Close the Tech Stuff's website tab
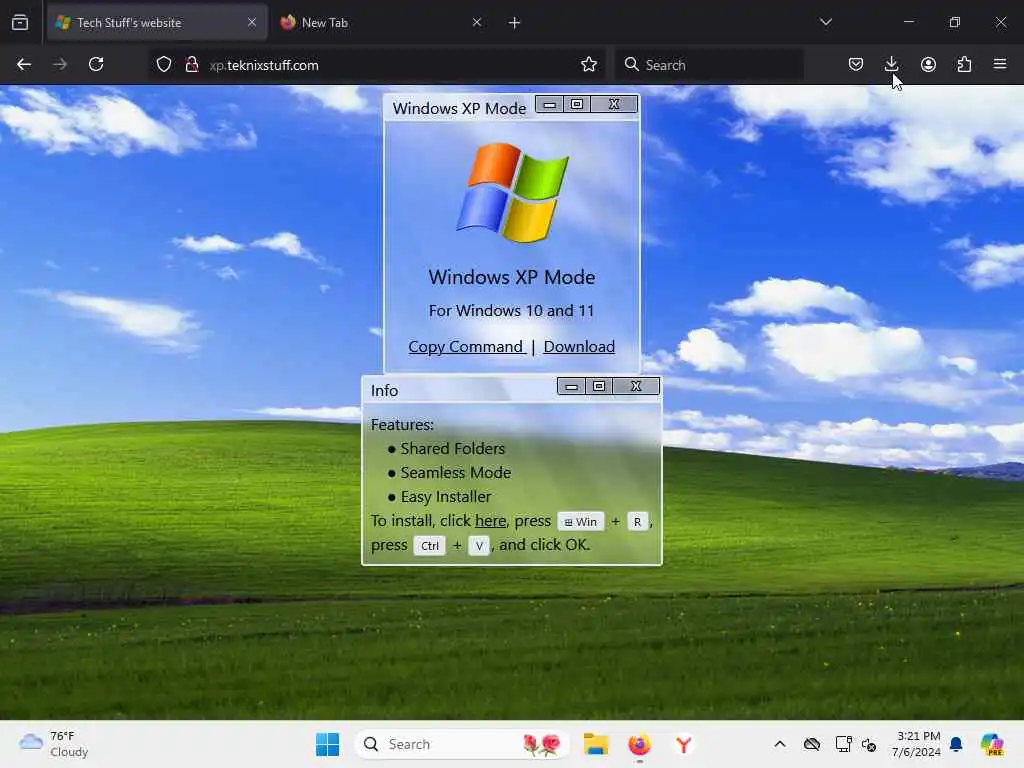The width and height of the screenshot is (1024, 768). pos(252,22)
